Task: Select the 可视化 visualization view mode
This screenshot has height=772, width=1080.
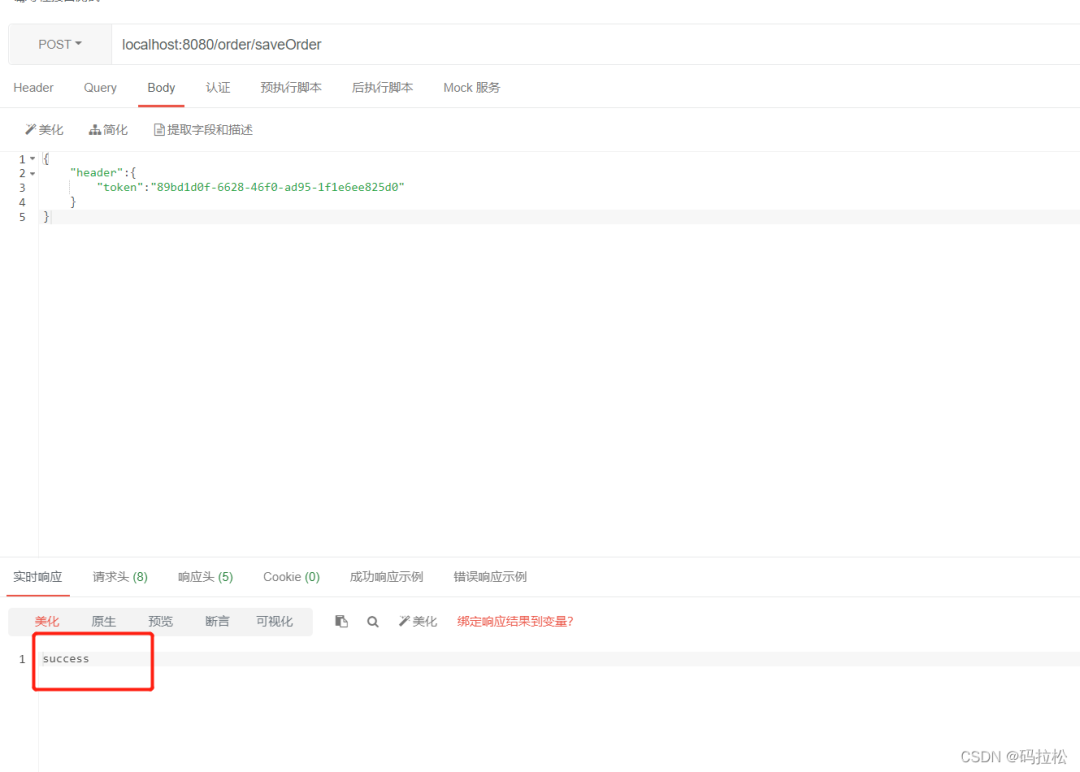Action: point(274,621)
